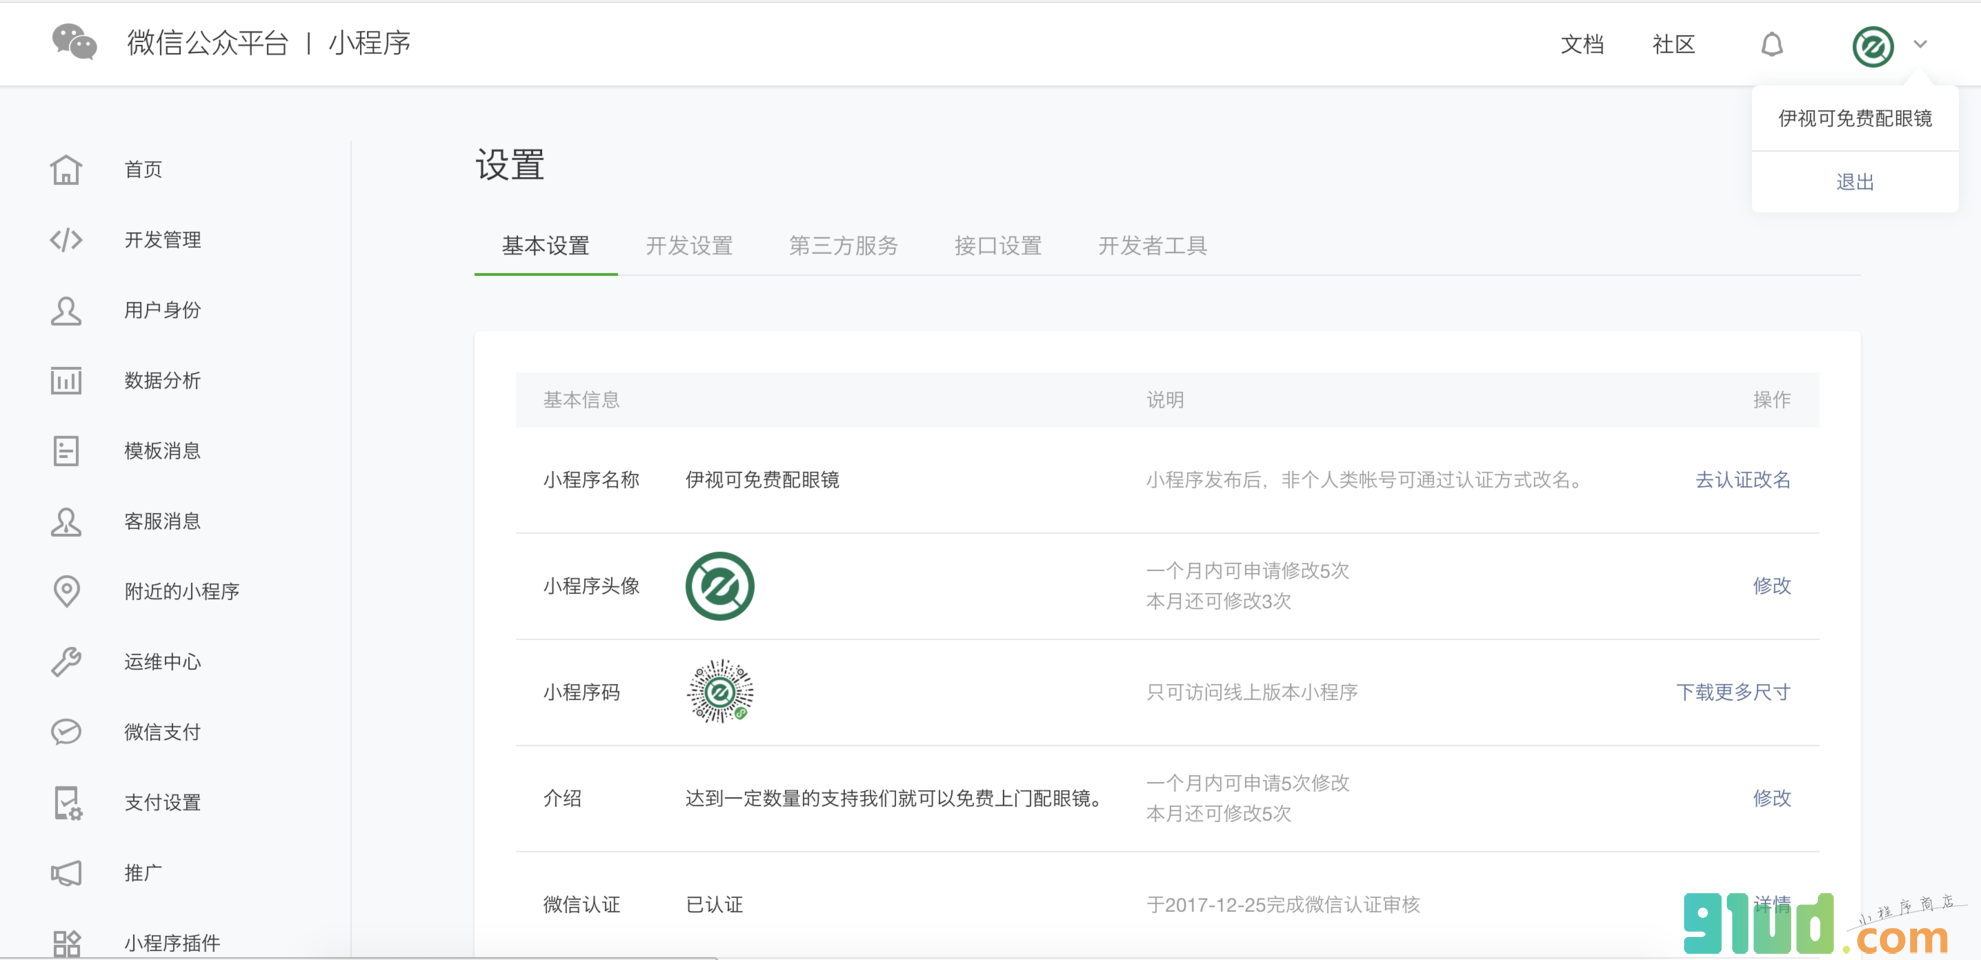1981x960 pixels.
Task: Select the 基本设置 tab
Action: point(546,246)
